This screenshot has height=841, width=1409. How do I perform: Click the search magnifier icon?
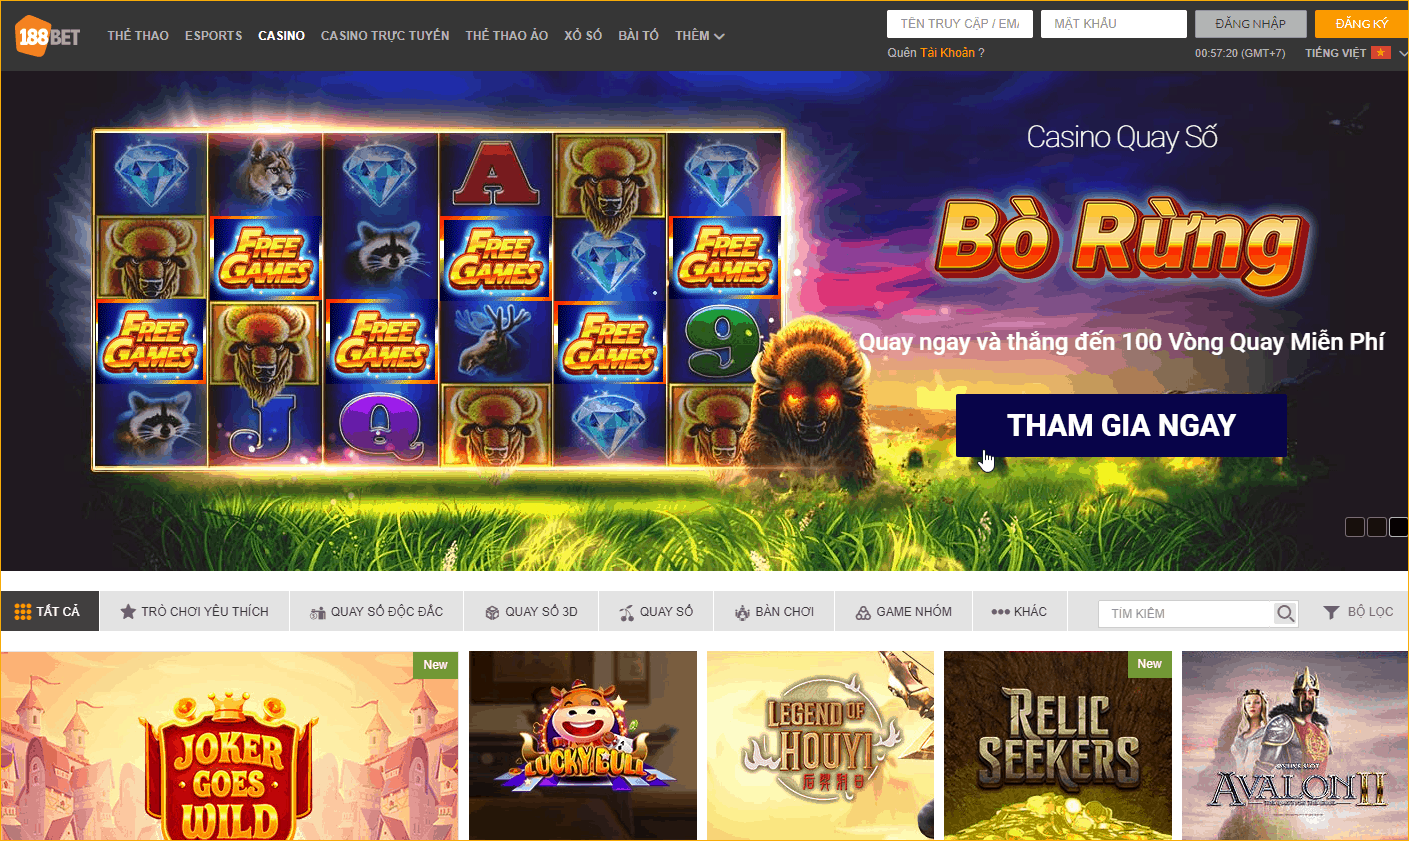click(x=1285, y=613)
